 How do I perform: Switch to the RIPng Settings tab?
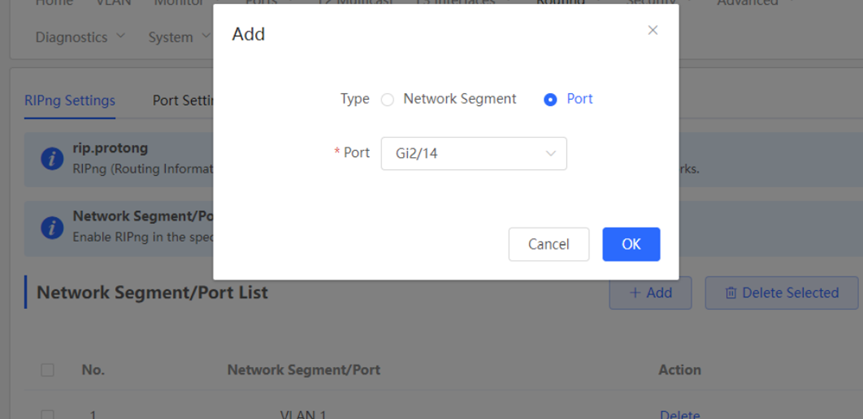coord(70,101)
